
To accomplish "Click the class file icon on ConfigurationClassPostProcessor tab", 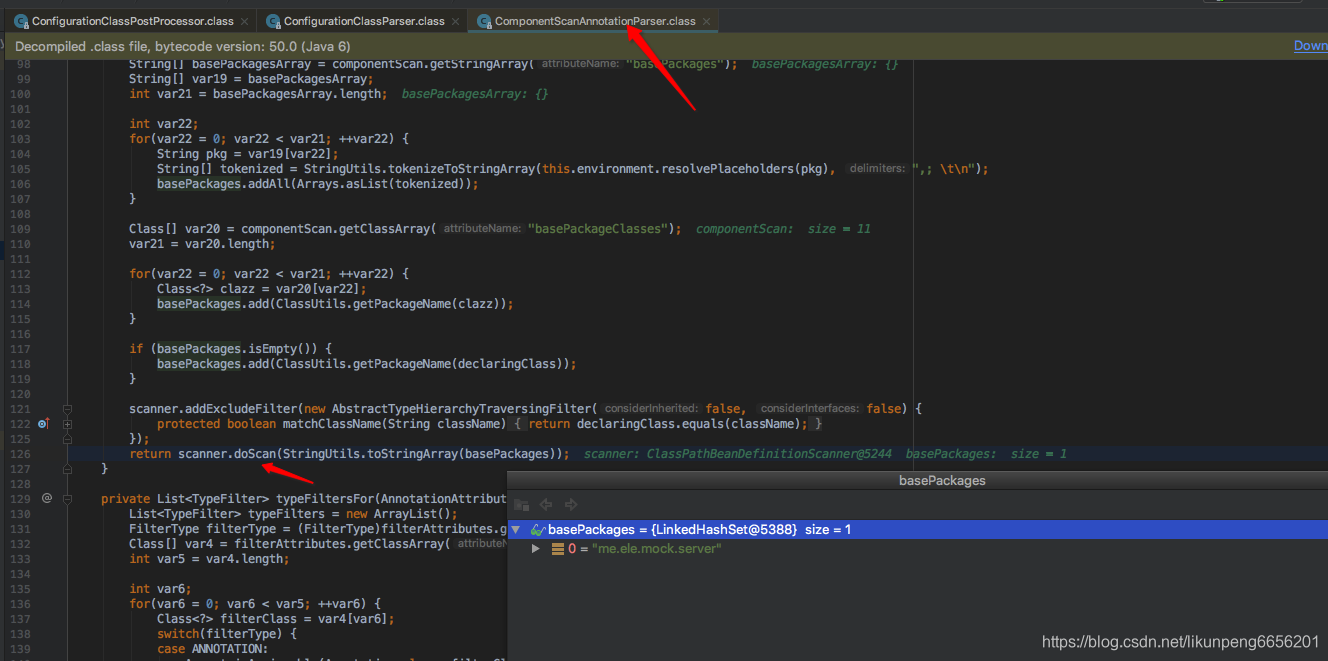I will coord(21,21).
